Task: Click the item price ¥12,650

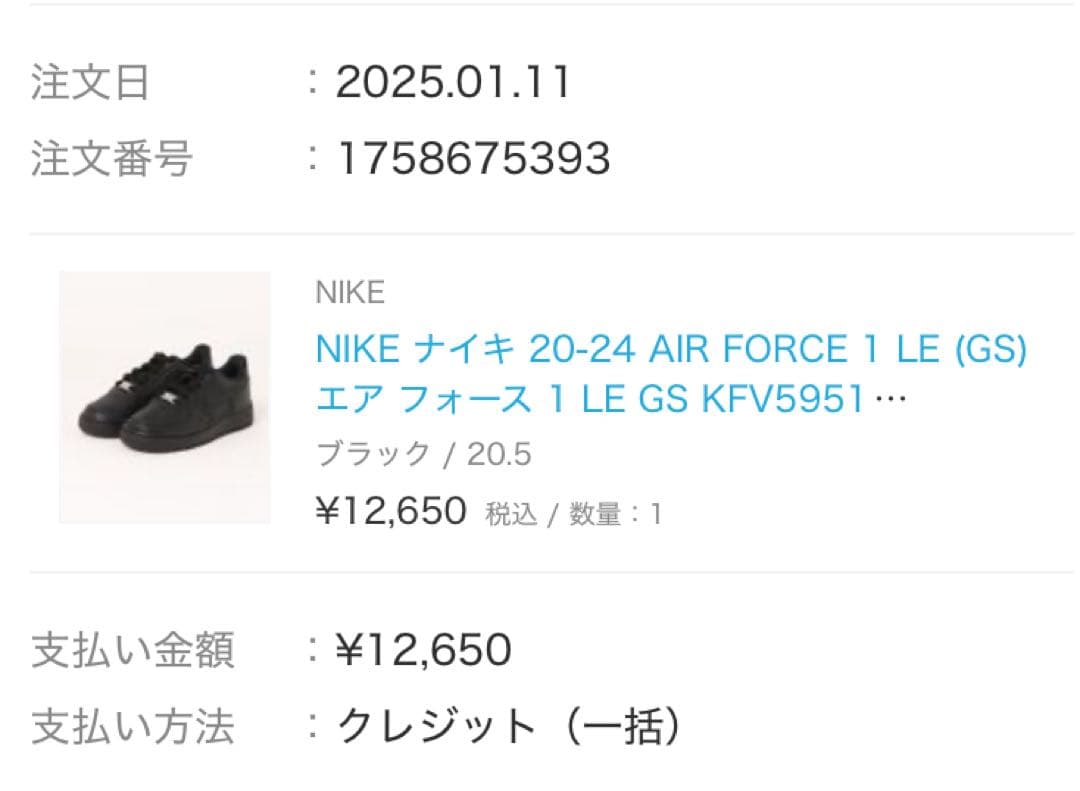Action: [388, 511]
